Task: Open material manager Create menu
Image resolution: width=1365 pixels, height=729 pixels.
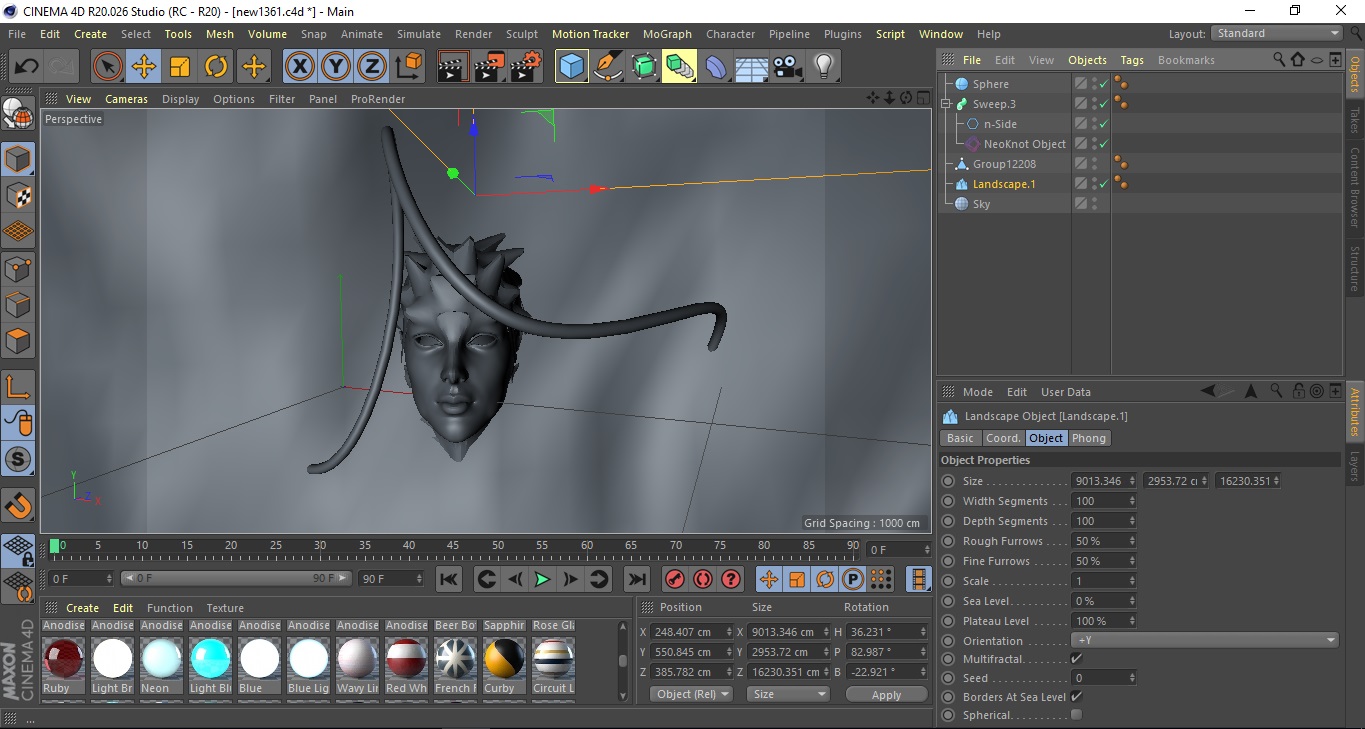Action: click(82, 608)
